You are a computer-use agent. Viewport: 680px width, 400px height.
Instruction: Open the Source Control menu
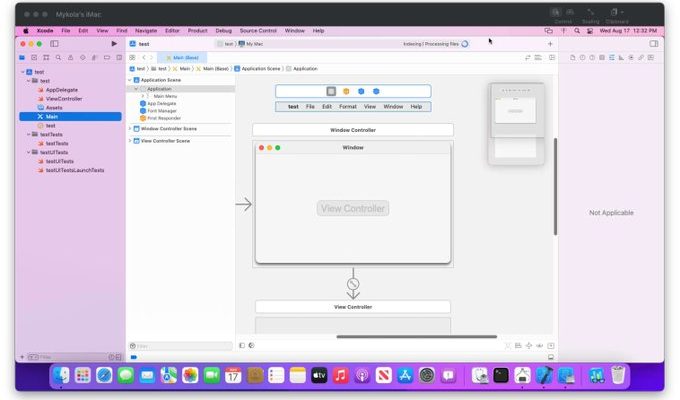[258, 31]
